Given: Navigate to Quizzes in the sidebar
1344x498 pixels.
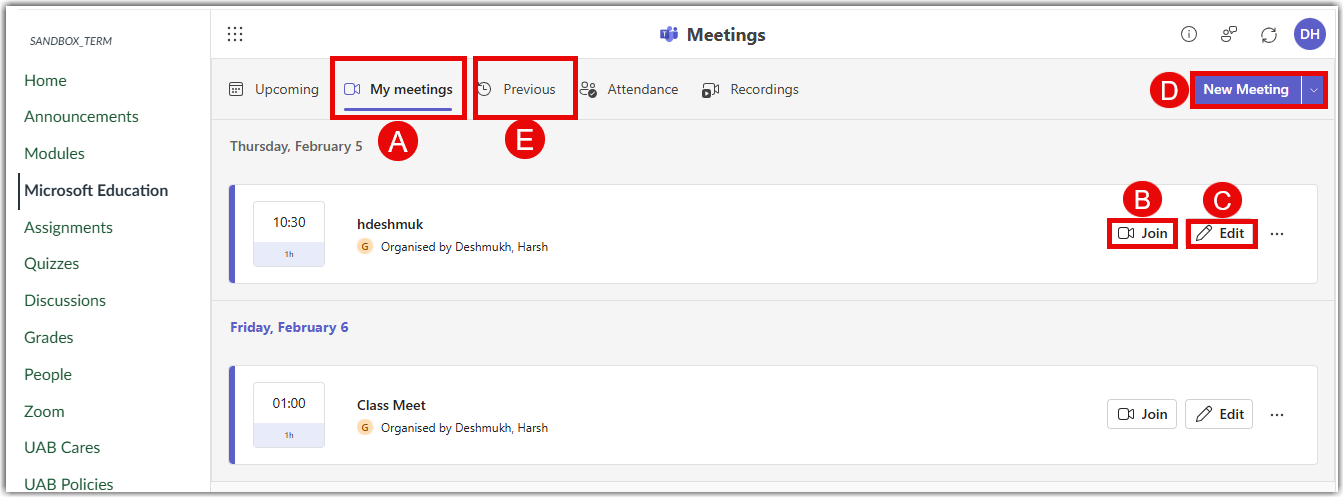Looking at the screenshot, I should pos(52,264).
